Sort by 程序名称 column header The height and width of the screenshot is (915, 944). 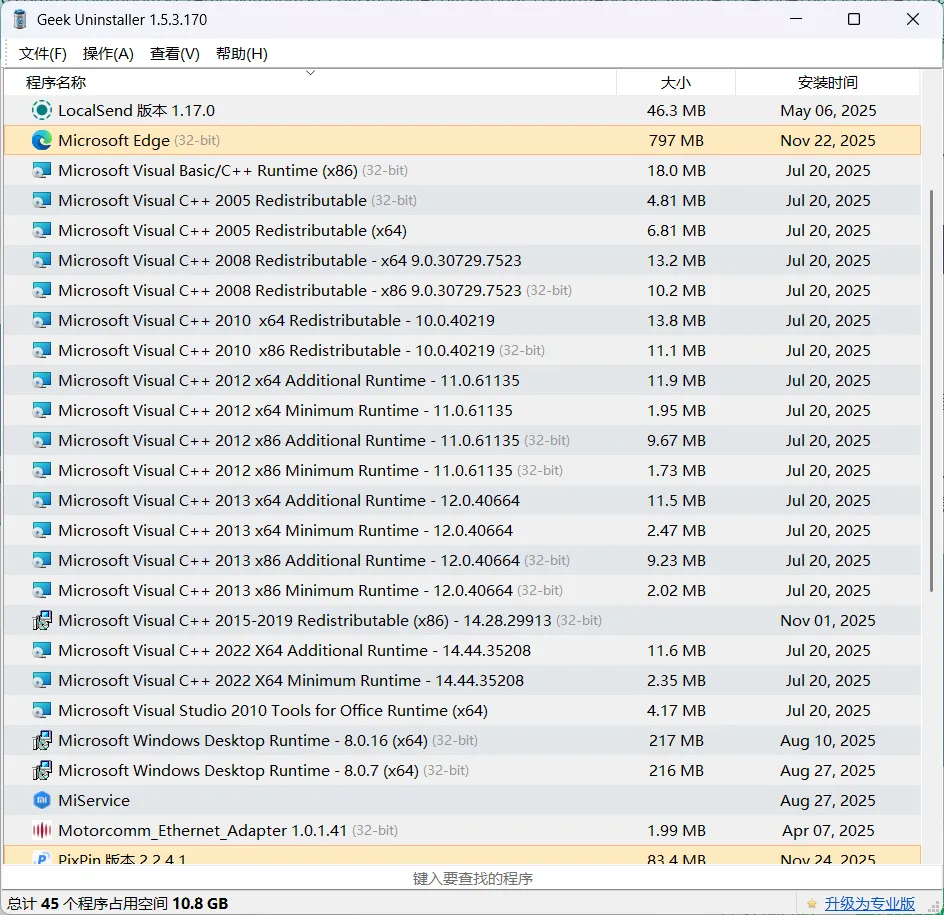click(310, 82)
